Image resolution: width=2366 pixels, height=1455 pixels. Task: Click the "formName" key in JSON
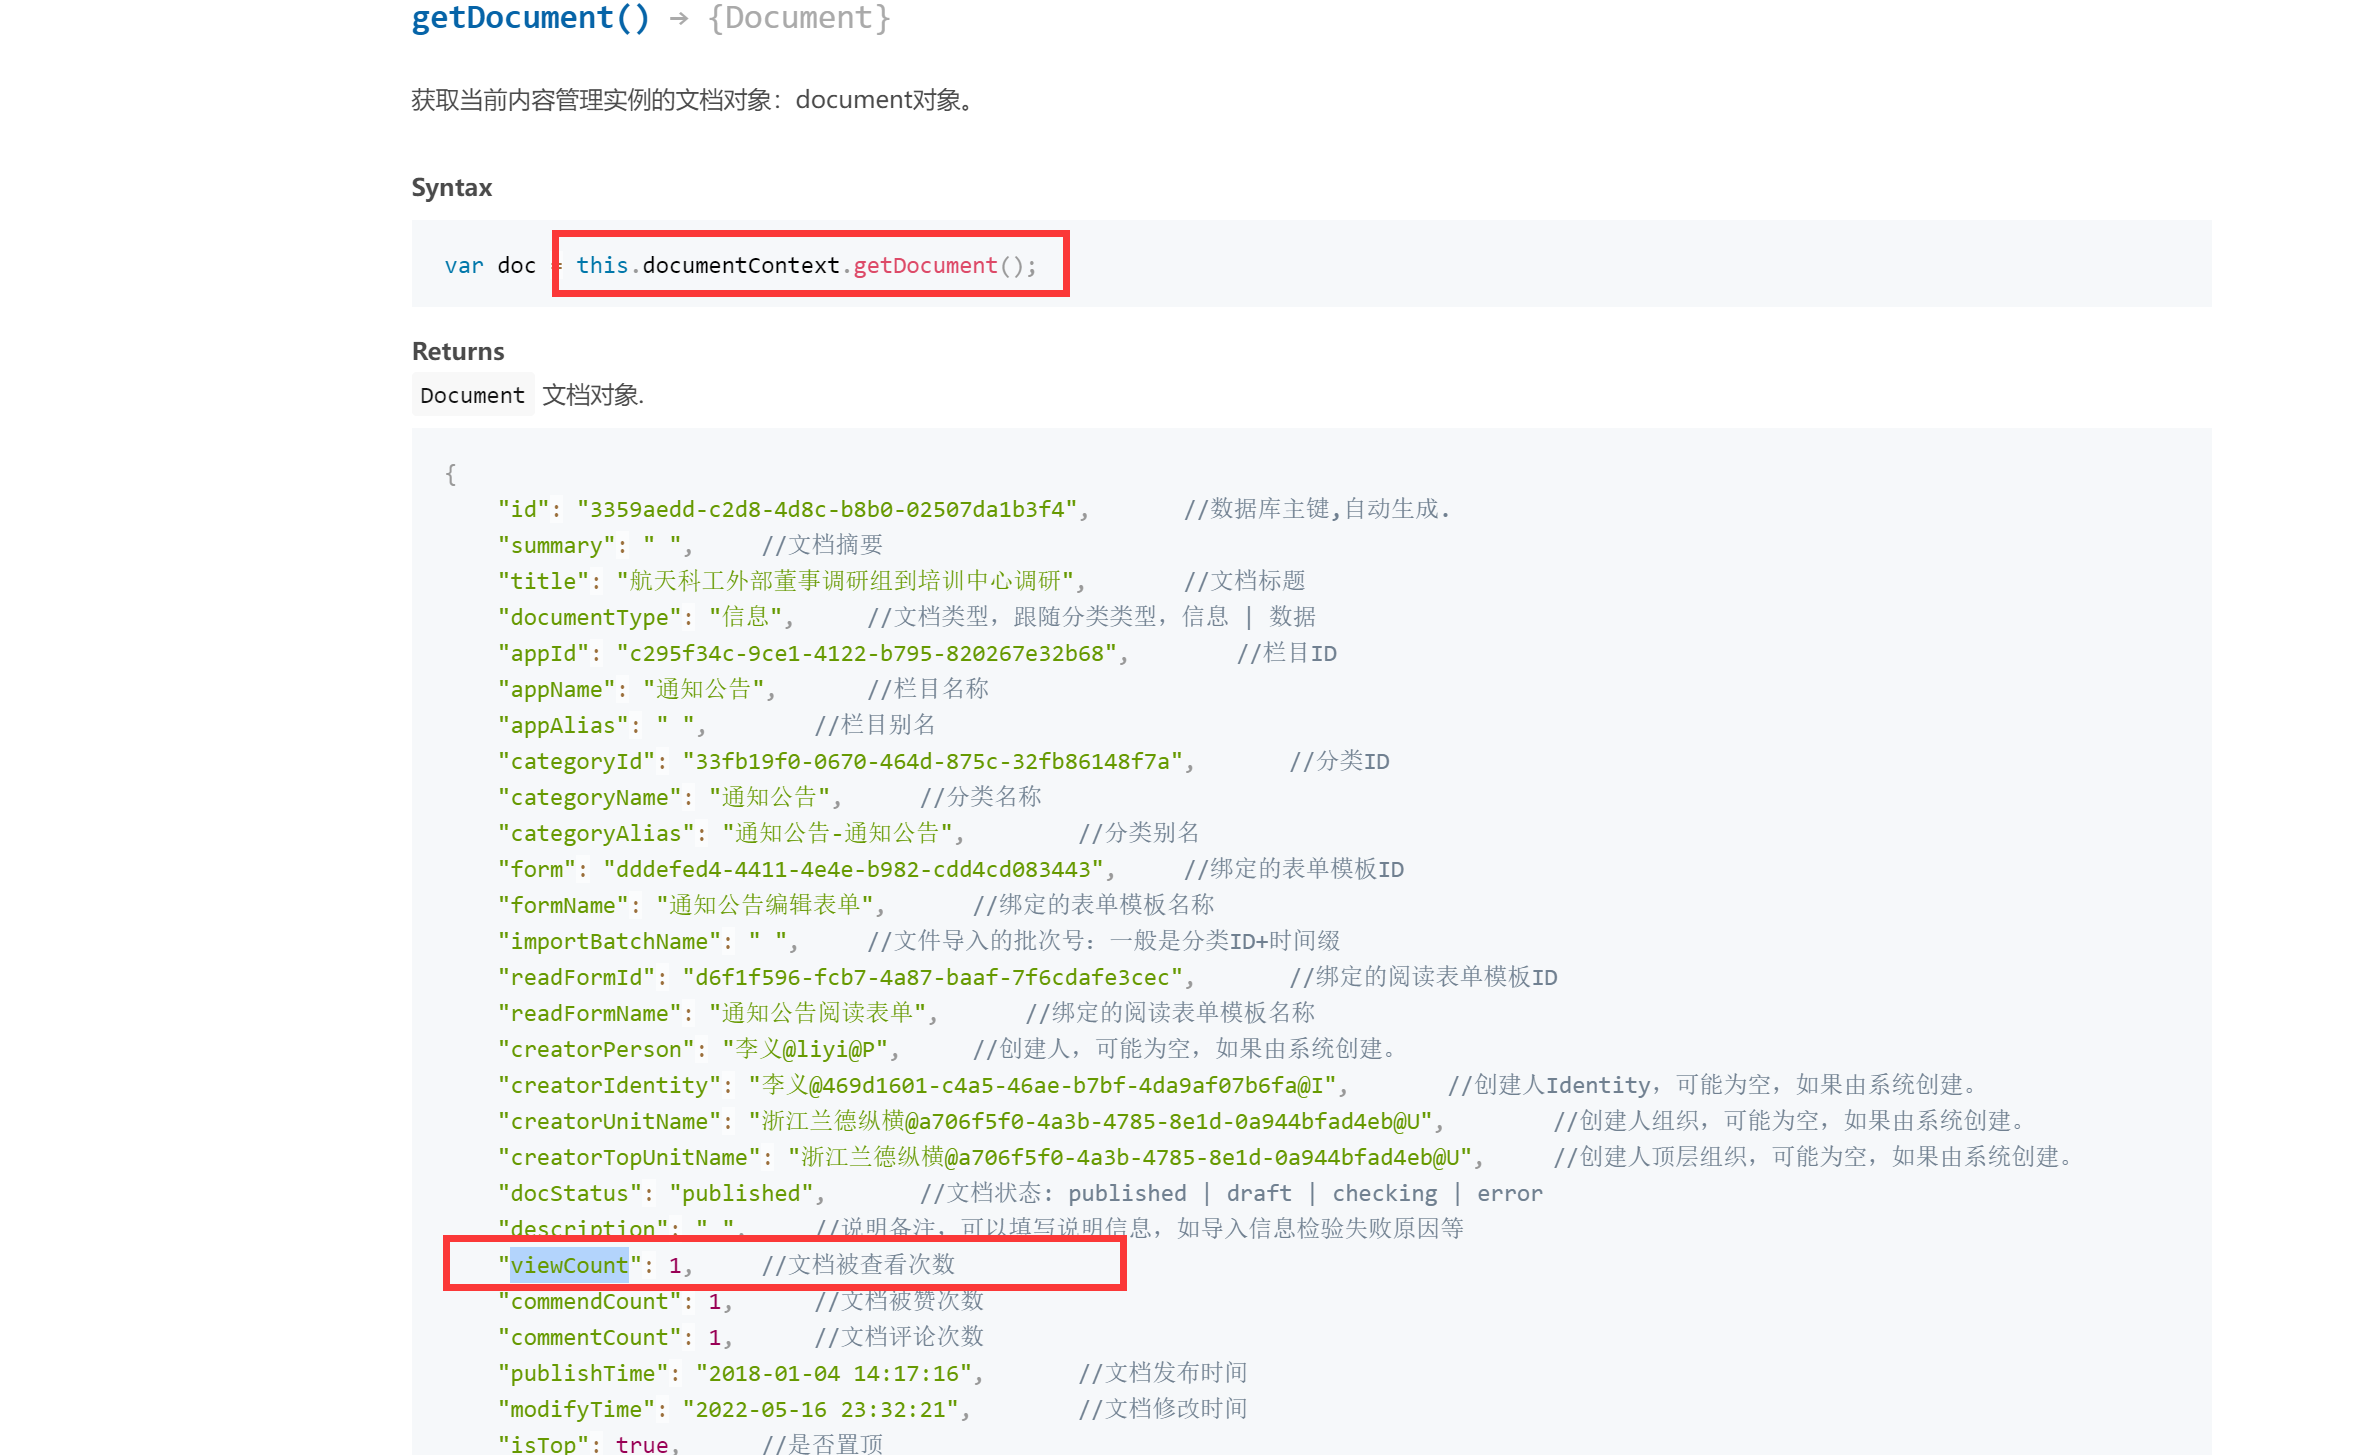coord(563,906)
